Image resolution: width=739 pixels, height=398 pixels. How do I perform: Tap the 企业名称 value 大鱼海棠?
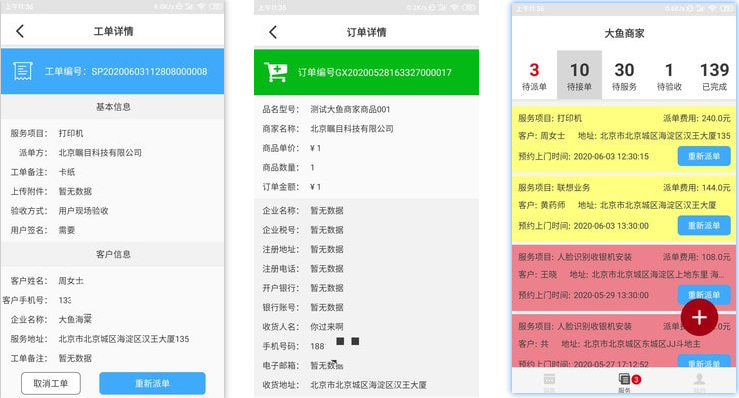click(x=75, y=320)
